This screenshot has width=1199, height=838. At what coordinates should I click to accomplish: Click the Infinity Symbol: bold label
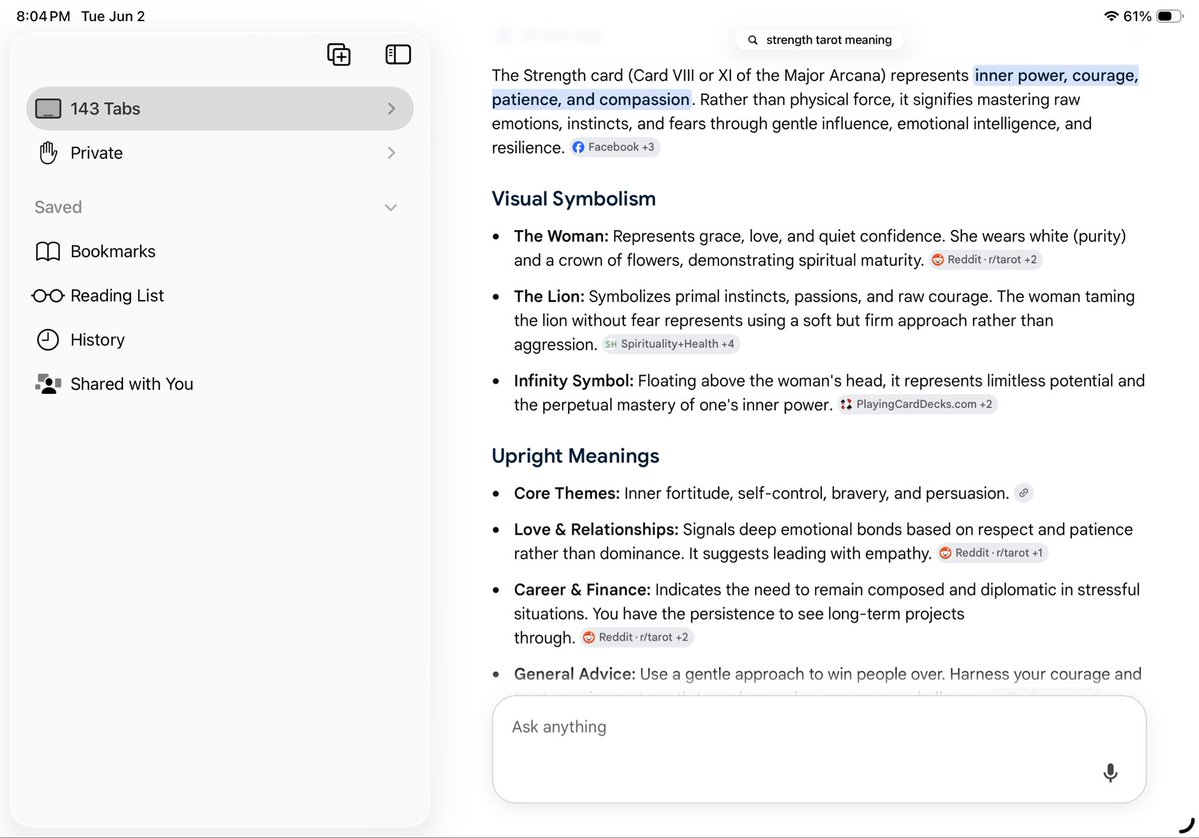tap(574, 381)
